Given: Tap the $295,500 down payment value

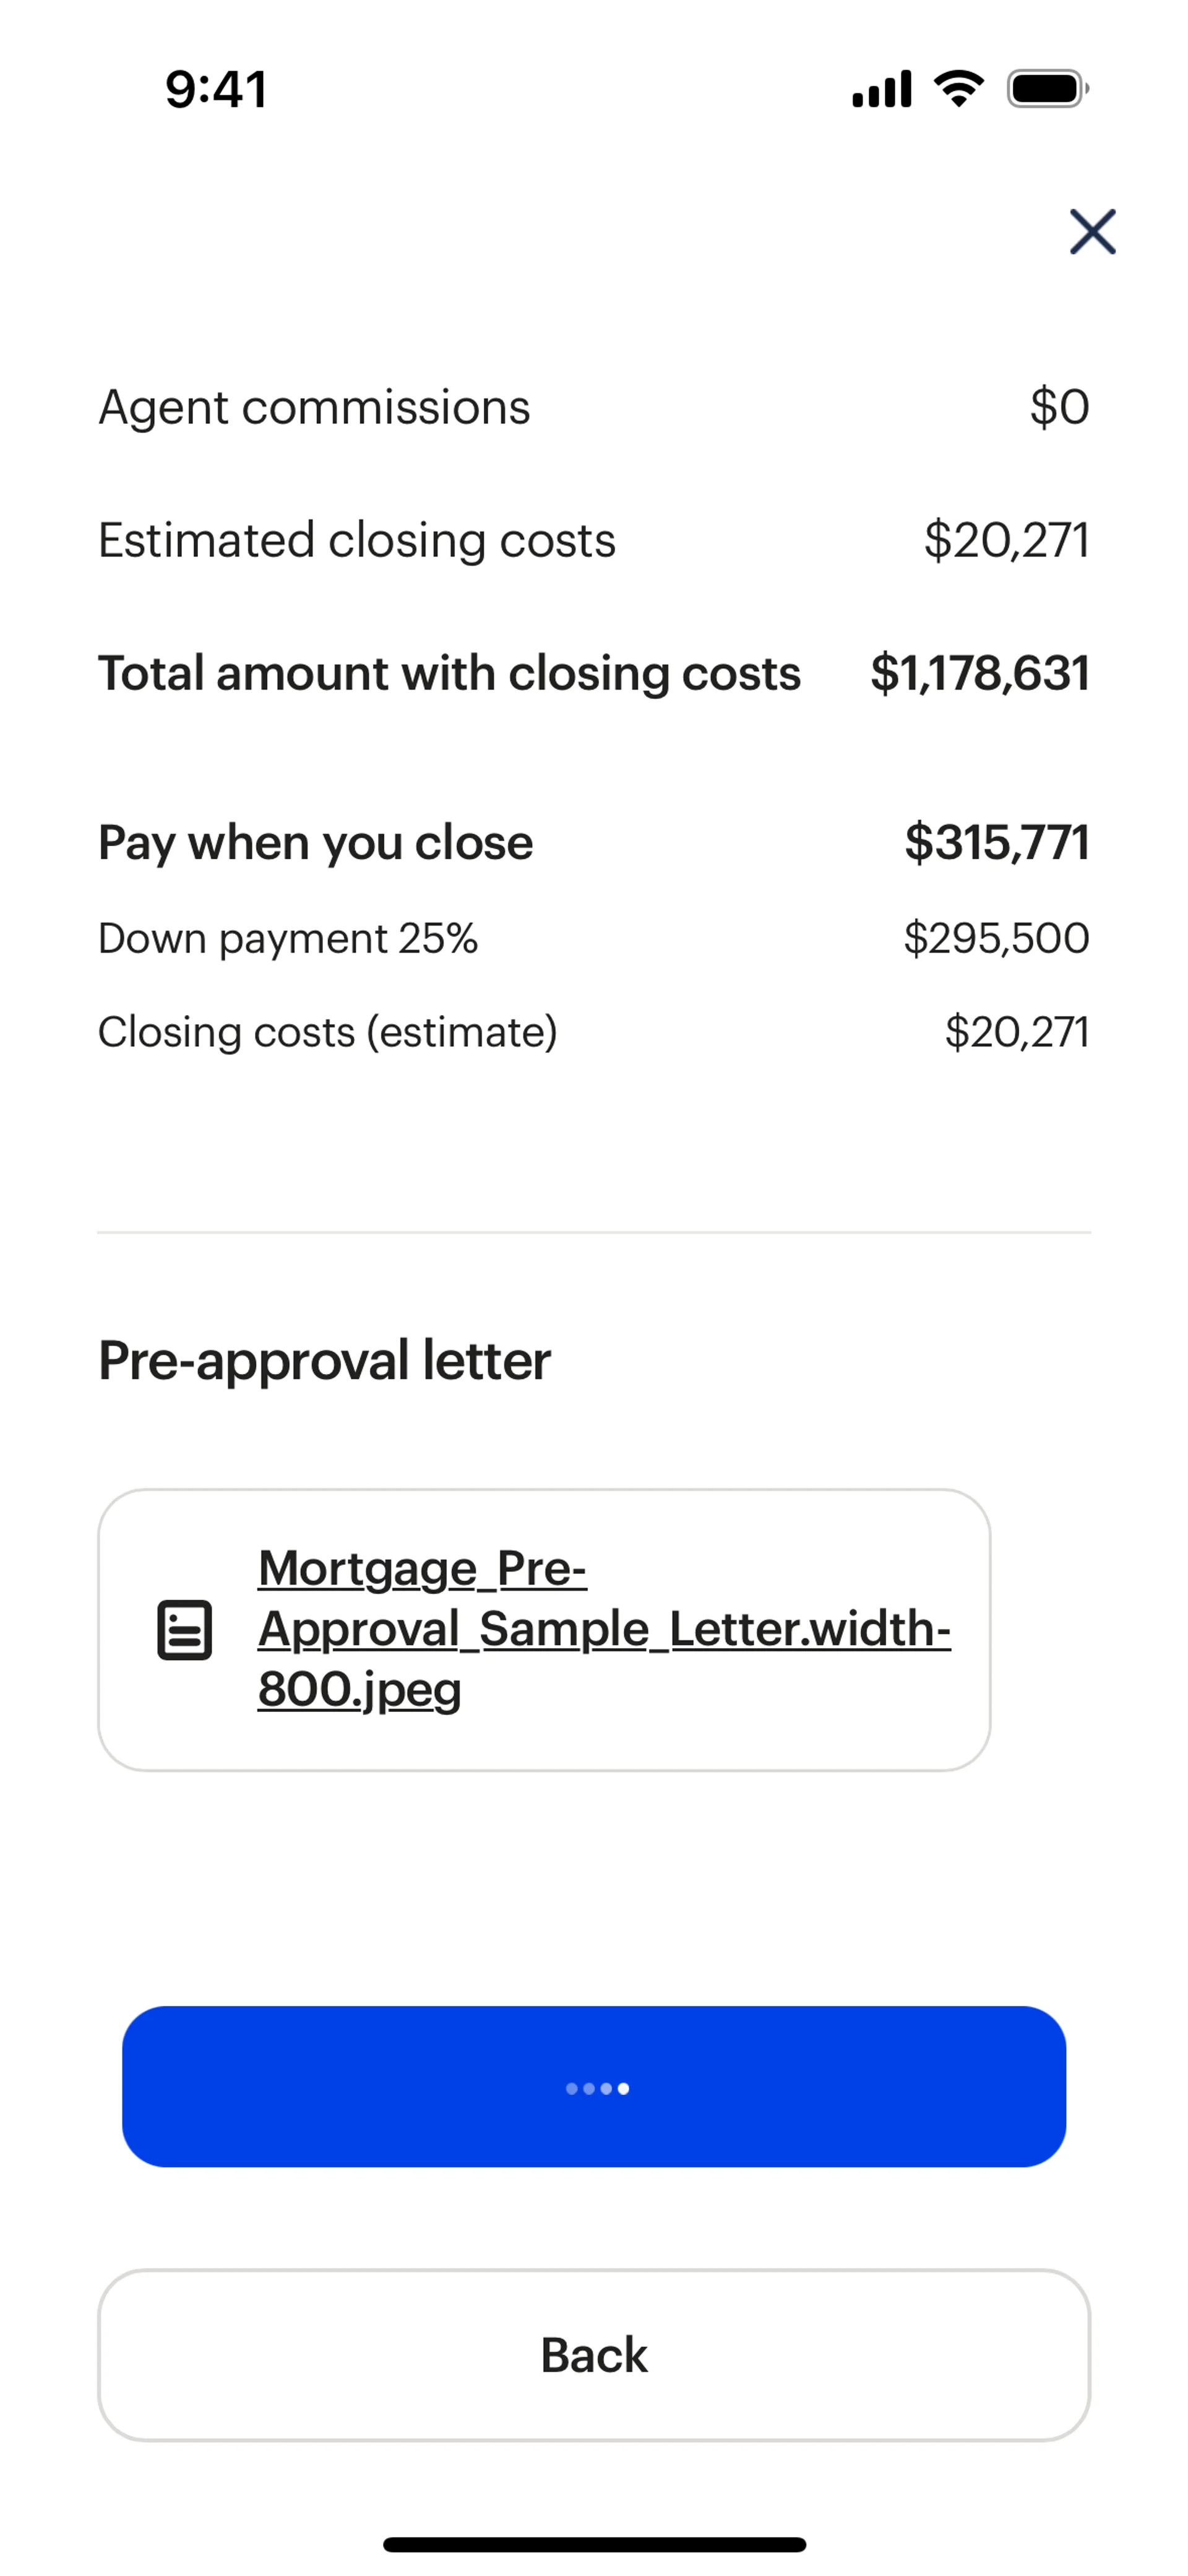Looking at the screenshot, I should 996,938.
